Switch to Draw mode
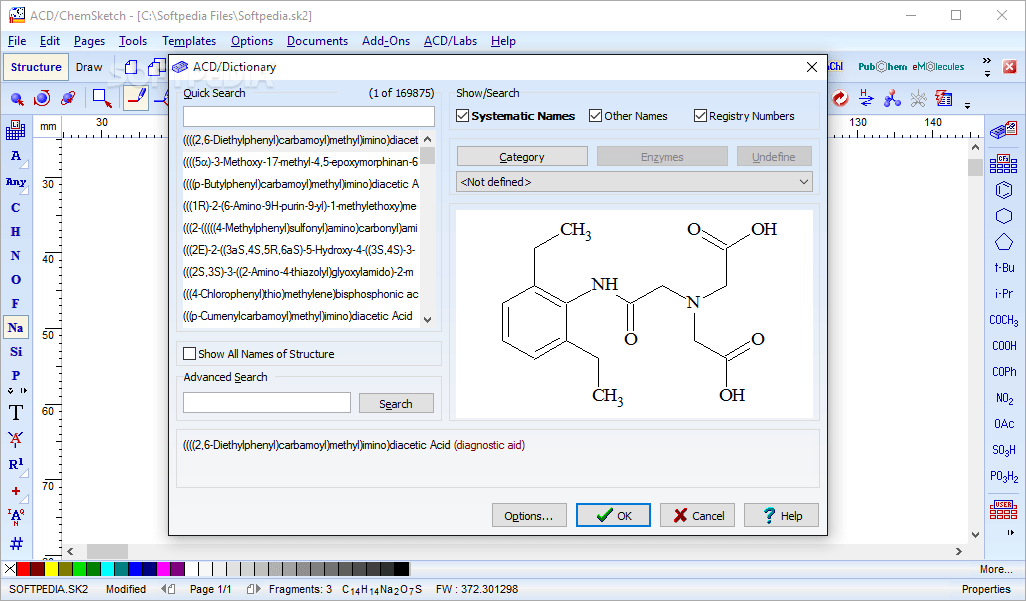1026x601 pixels. coord(89,67)
